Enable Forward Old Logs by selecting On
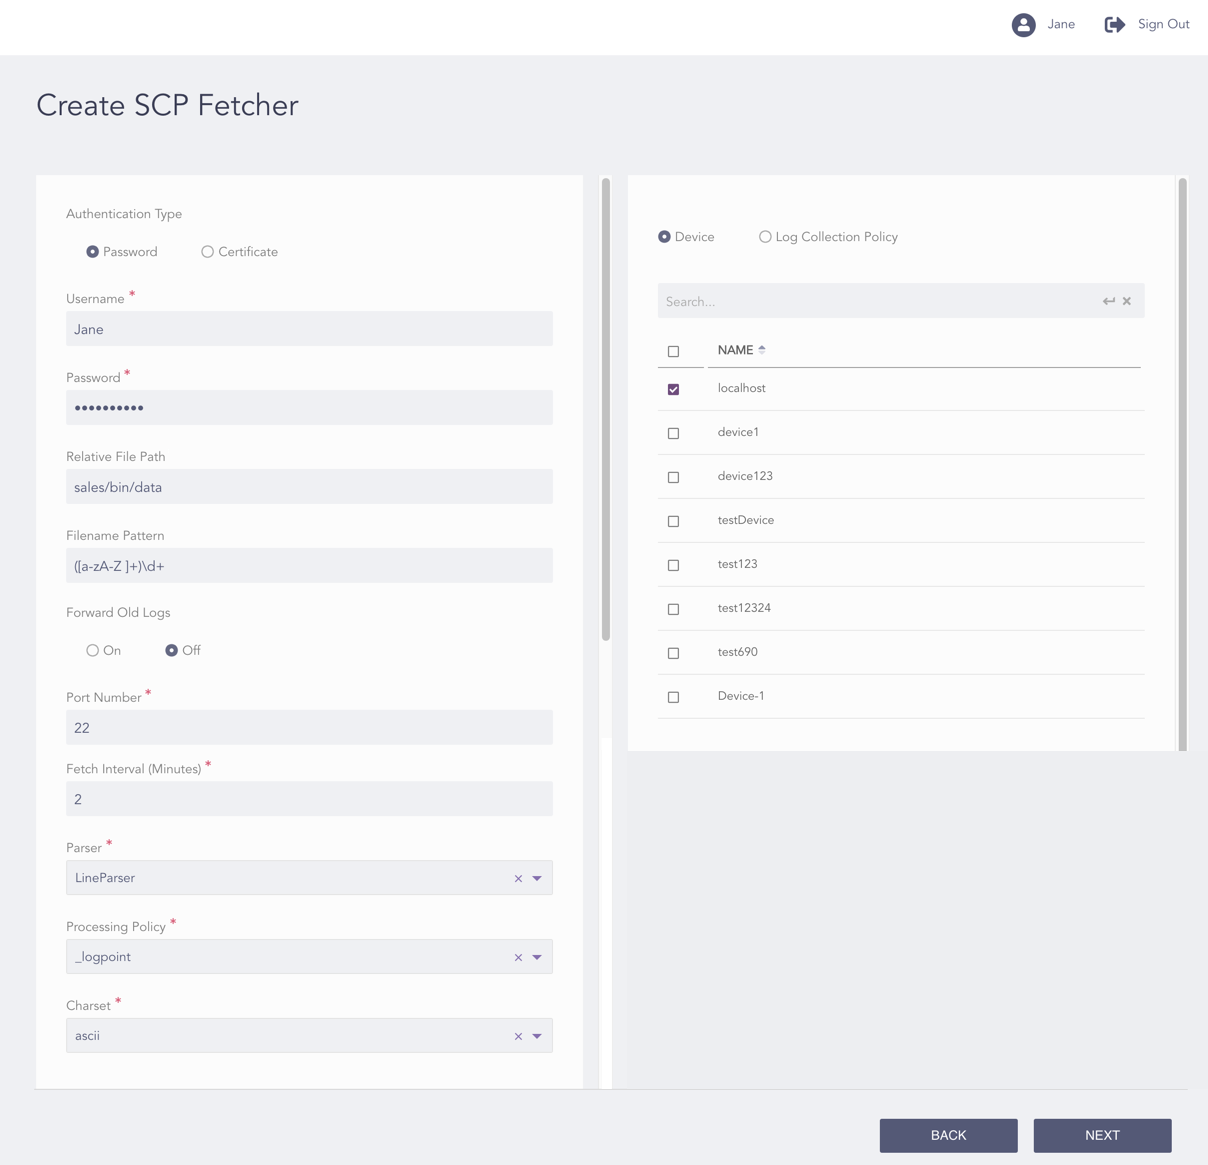 pos(92,650)
